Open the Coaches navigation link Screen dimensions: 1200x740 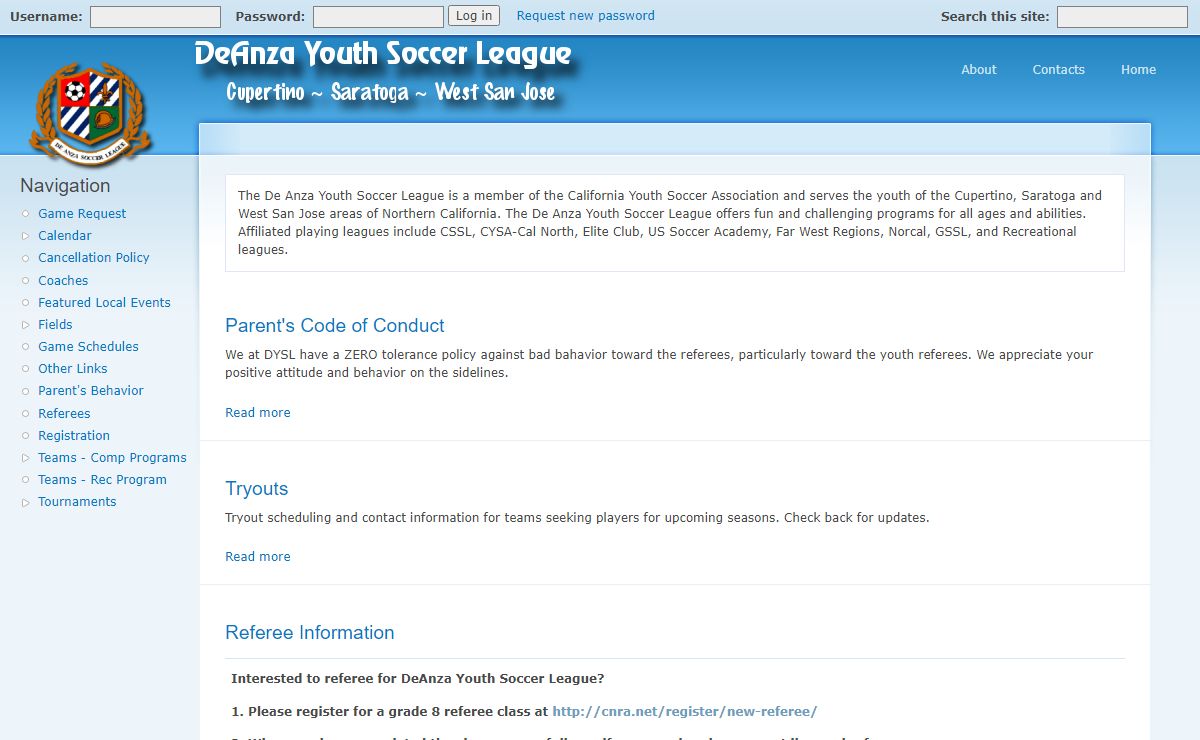tap(63, 281)
